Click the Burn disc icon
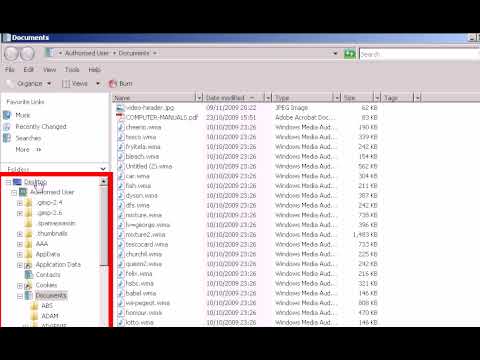Image resolution: width=480 pixels, height=360 pixels. pos(113,84)
